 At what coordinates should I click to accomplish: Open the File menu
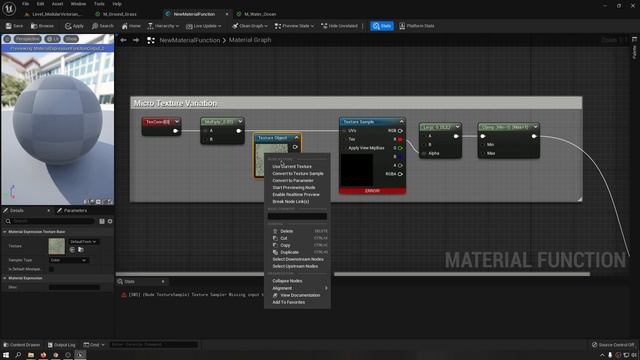pyautogui.click(x=25, y=4)
